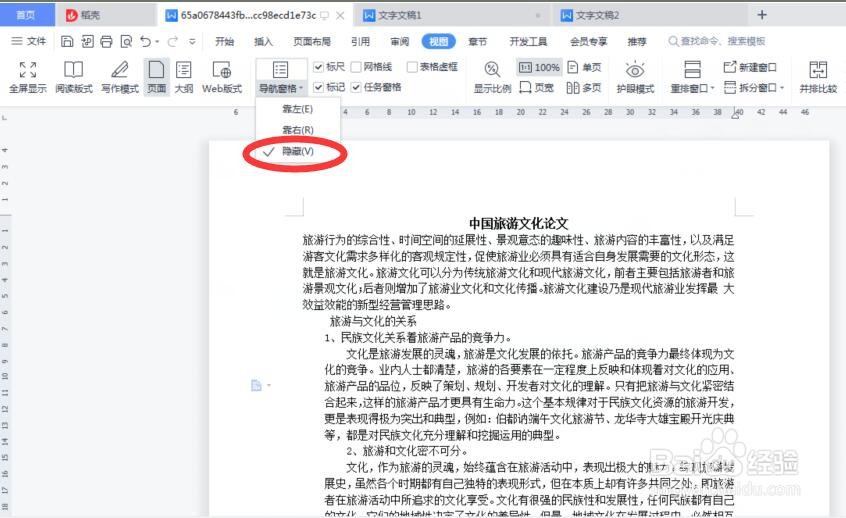Toggle the 任务窗格 task pane checkbox
The height and width of the screenshot is (518, 846).
click(x=356, y=87)
